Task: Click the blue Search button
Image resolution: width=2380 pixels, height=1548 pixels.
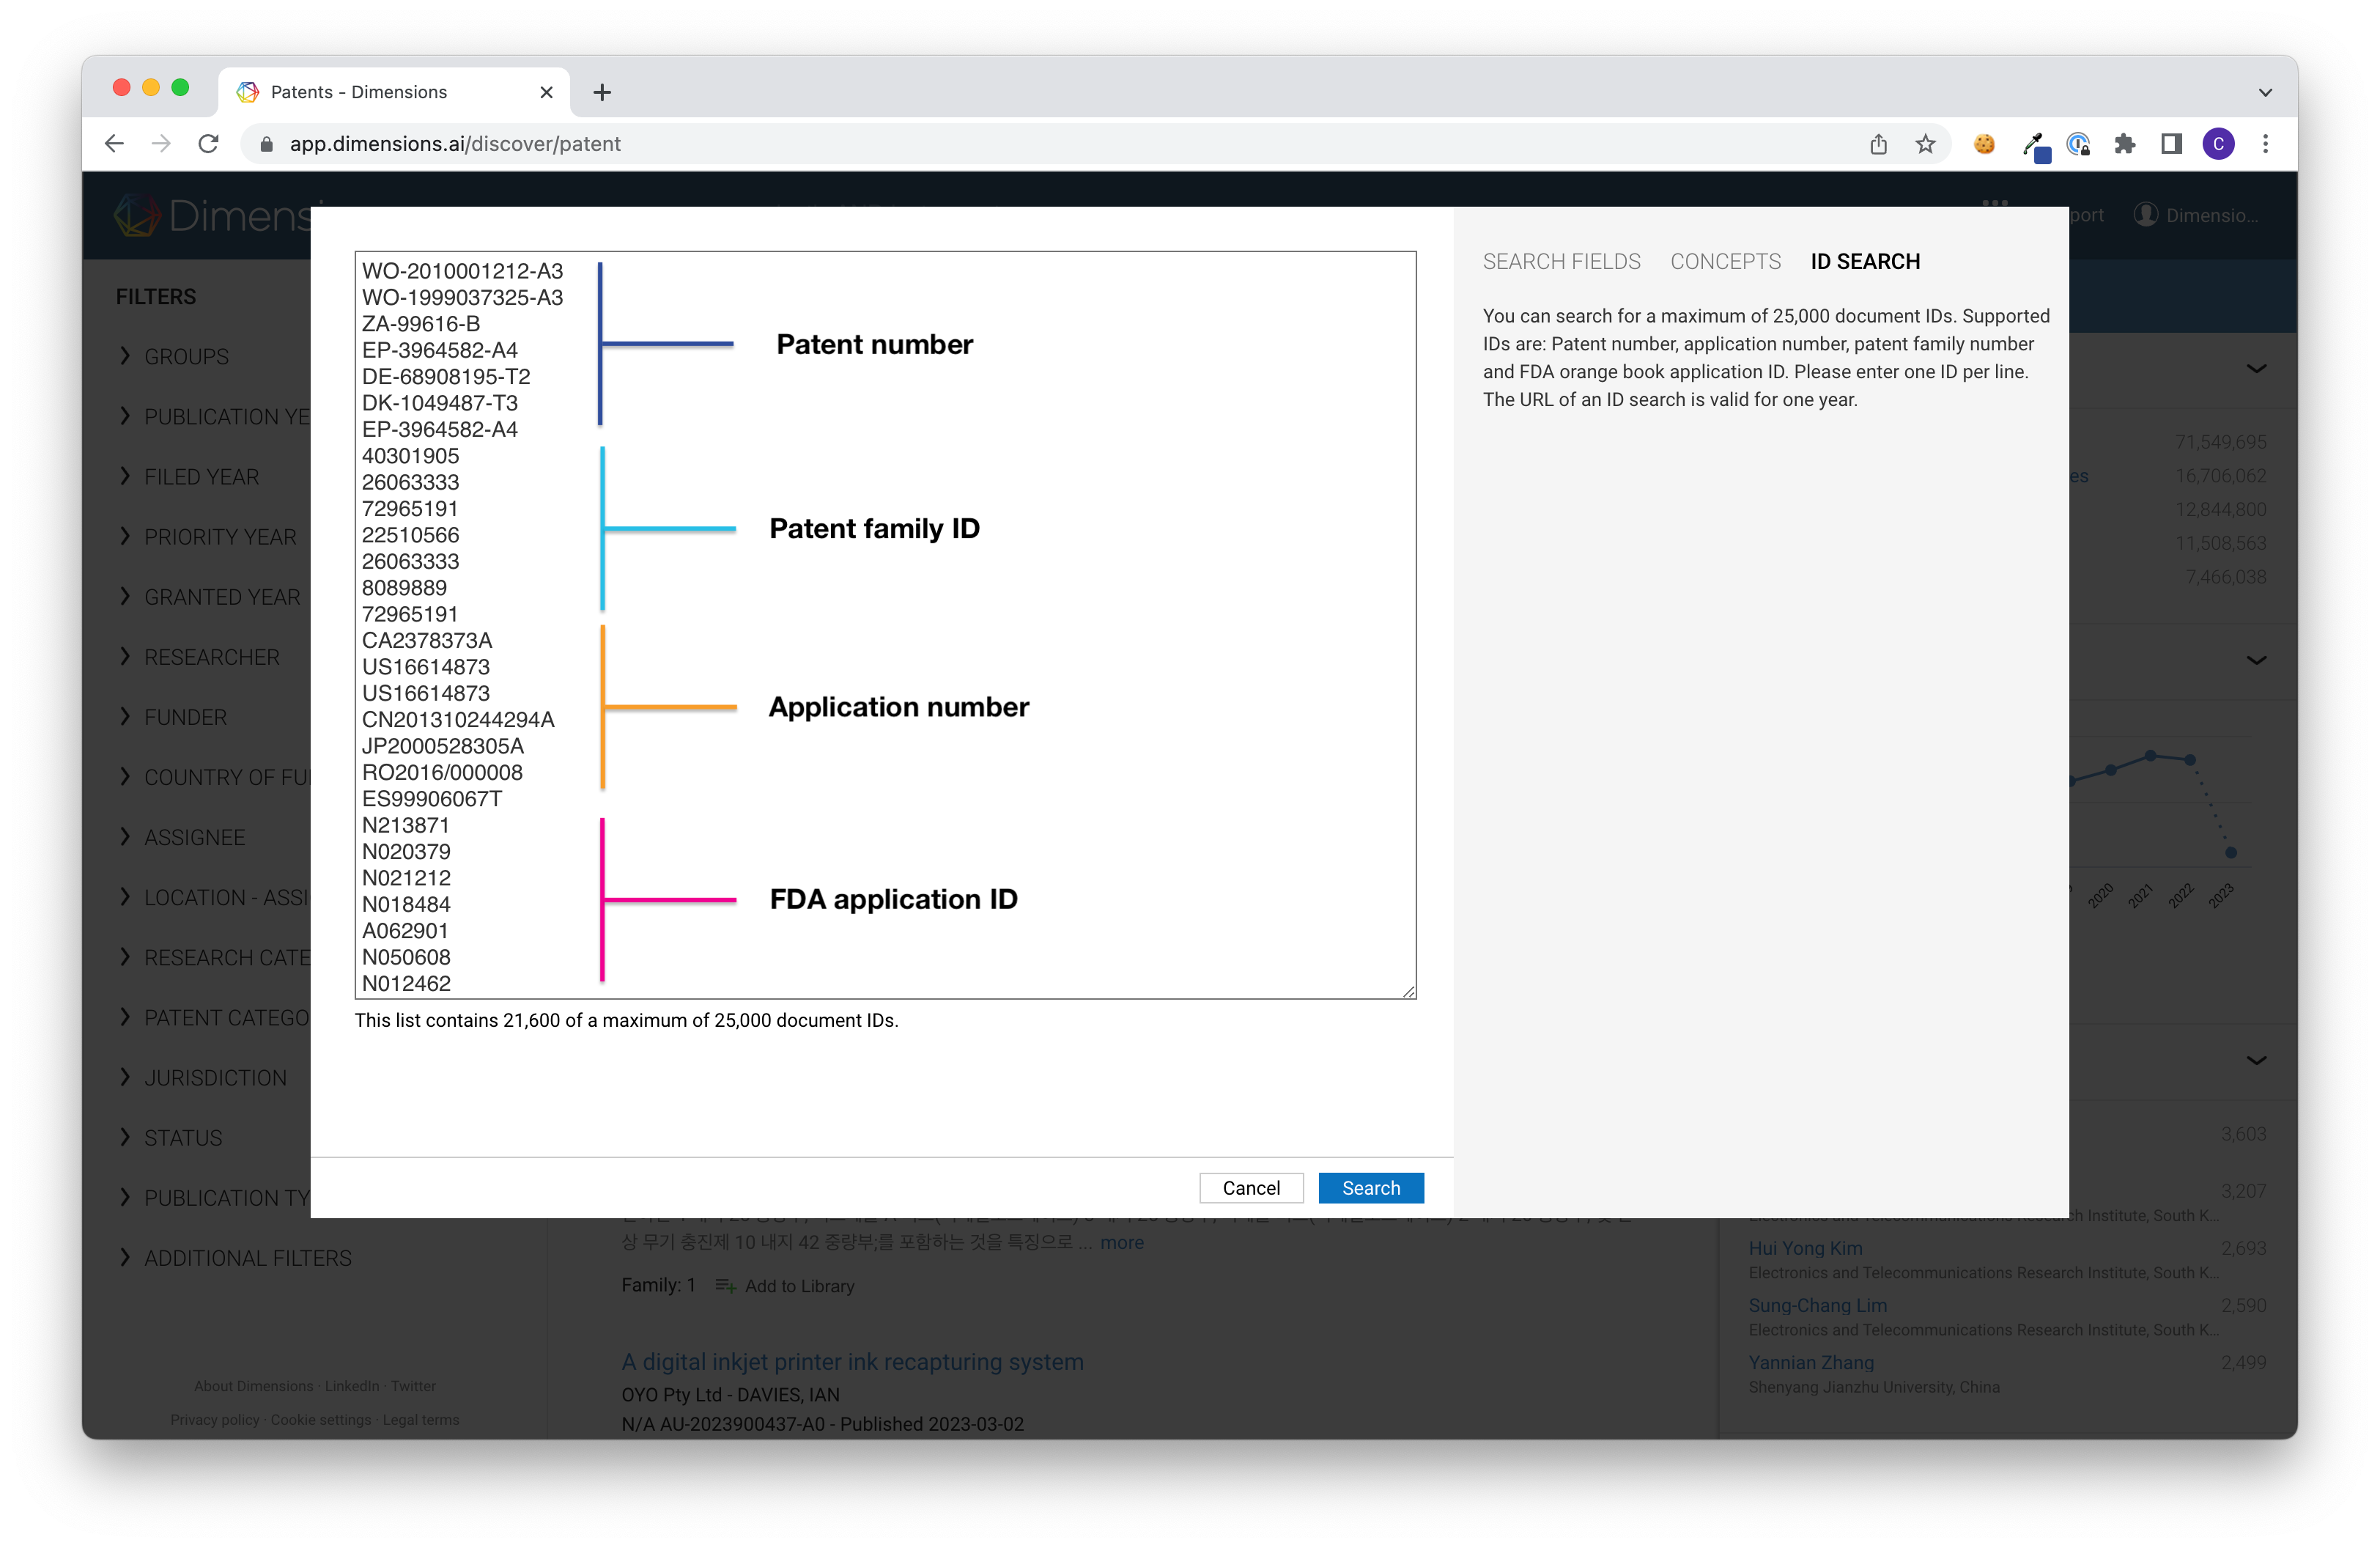Action: pos(1371,1188)
